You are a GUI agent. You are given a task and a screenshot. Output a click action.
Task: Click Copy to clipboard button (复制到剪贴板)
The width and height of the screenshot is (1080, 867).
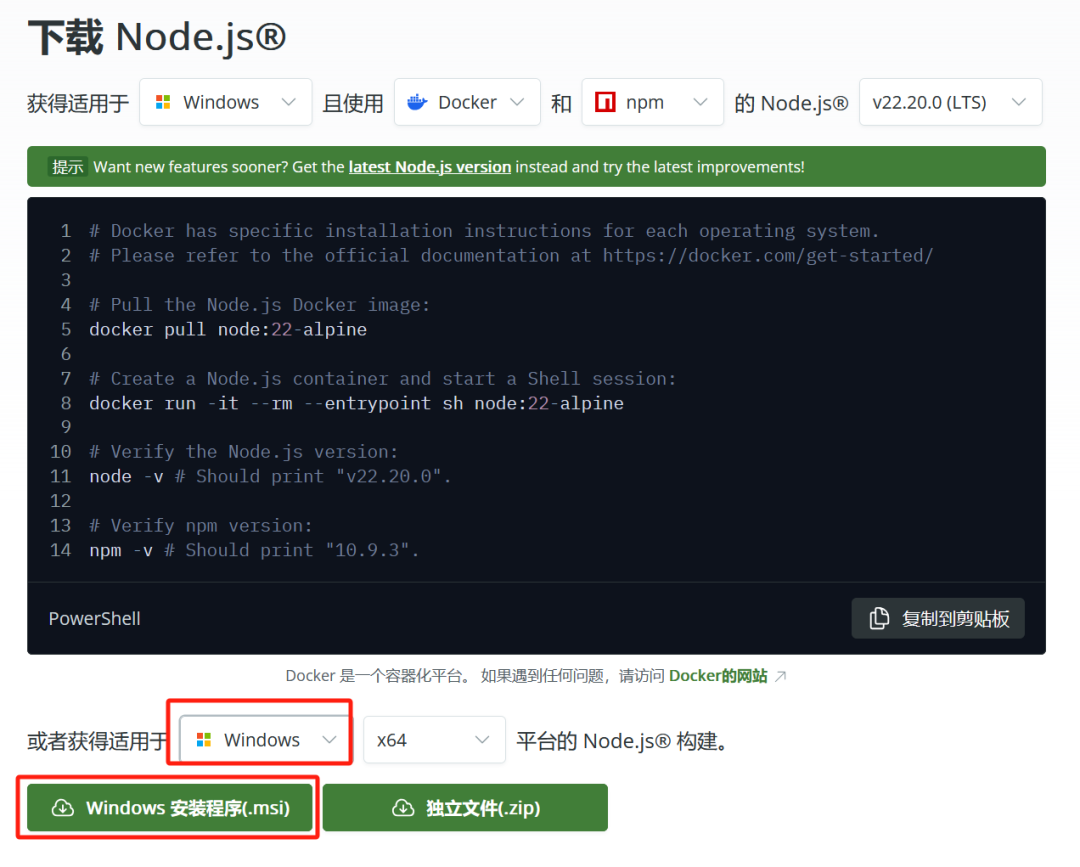pyautogui.click(x=937, y=618)
